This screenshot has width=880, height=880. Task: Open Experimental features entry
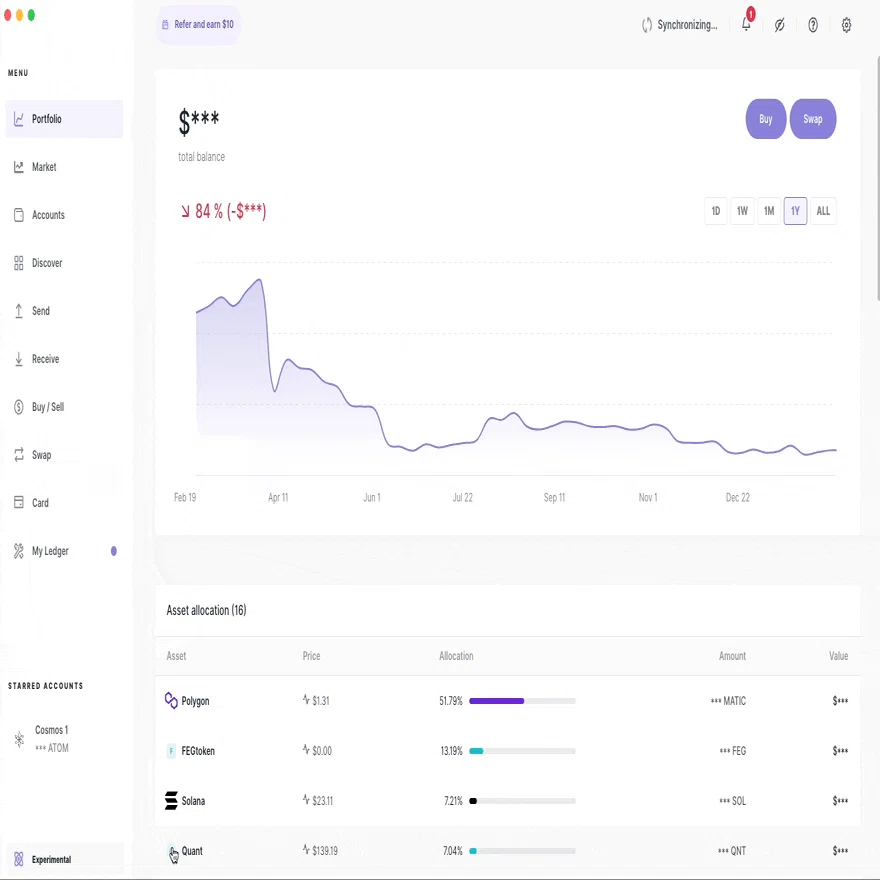64,859
